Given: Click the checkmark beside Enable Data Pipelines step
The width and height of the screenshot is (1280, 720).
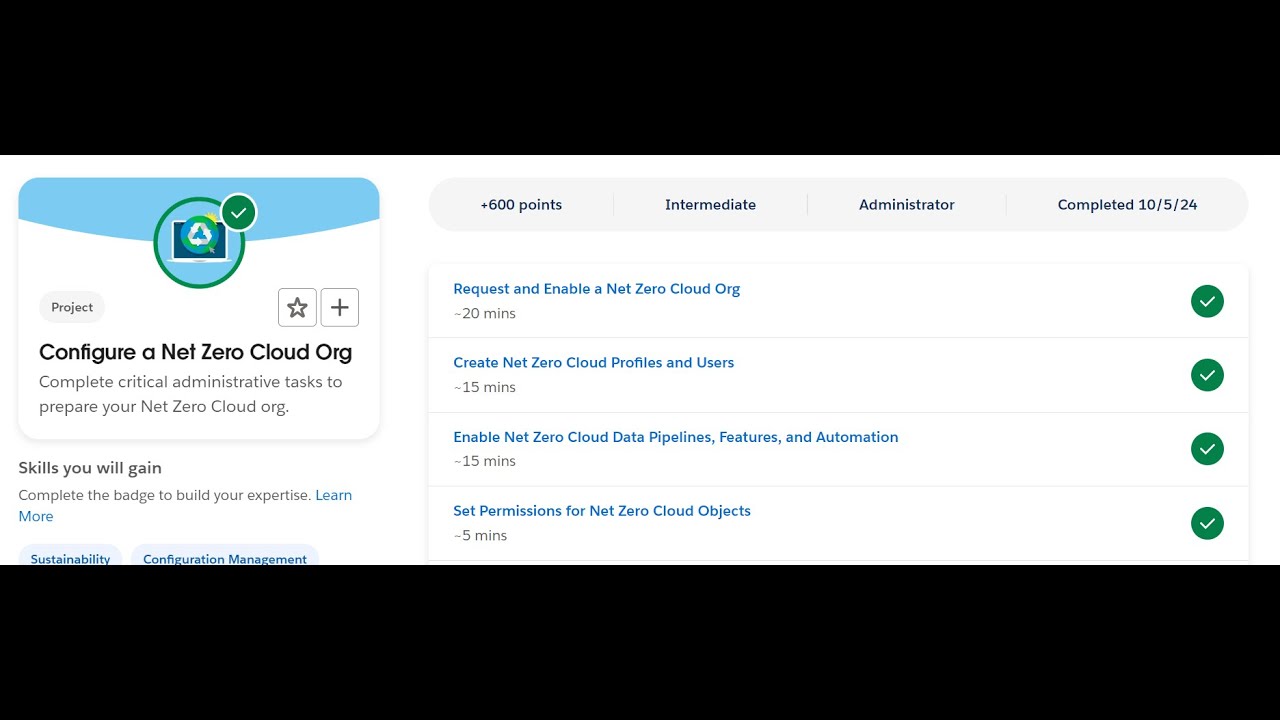Looking at the screenshot, I should (1207, 449).
